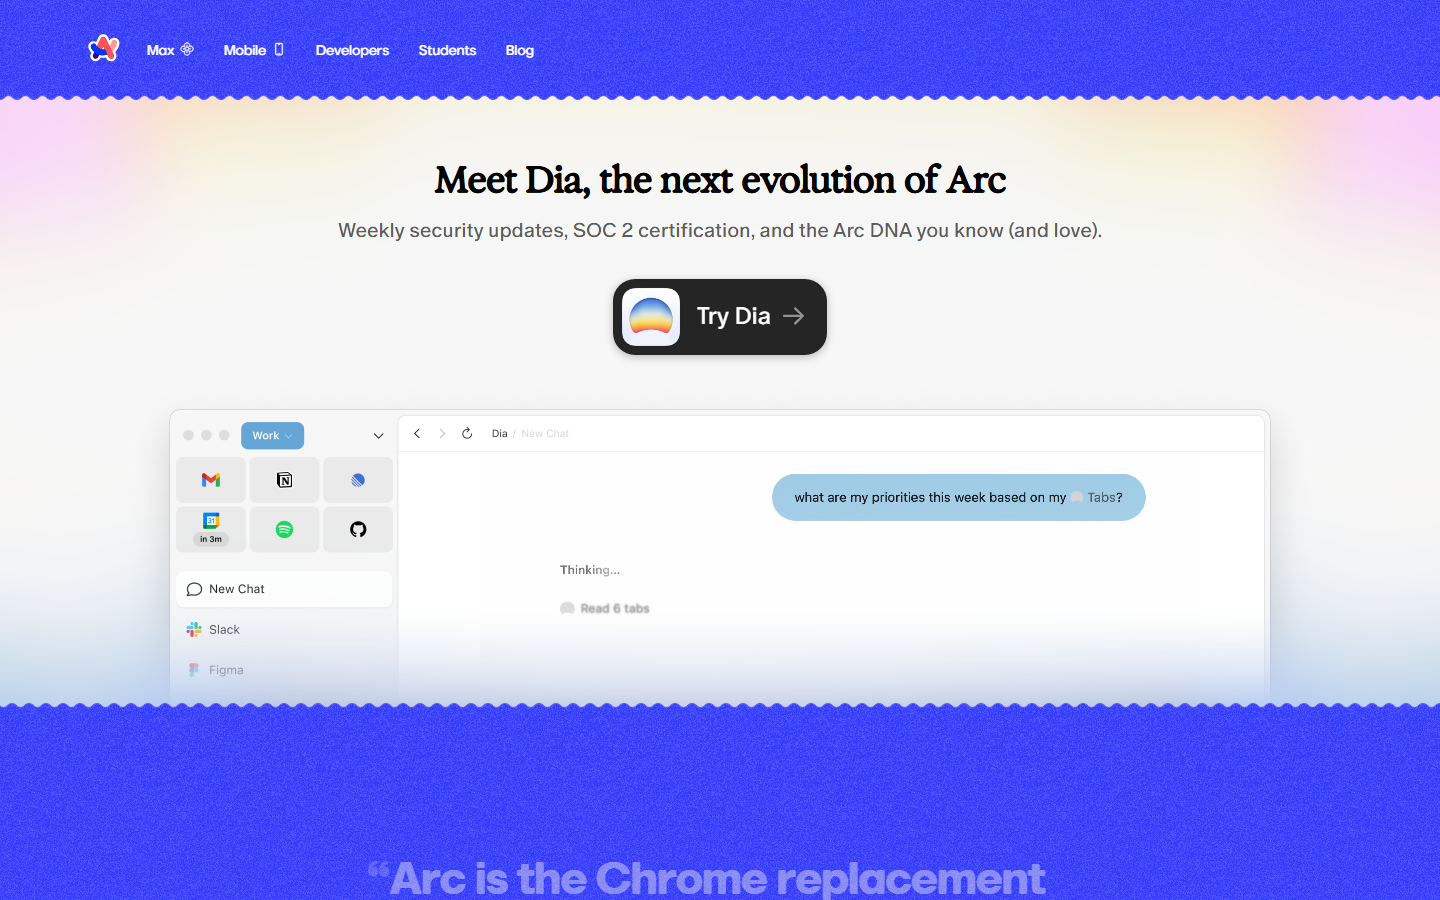Click the phone icon next to Mobile
The width and height of the screenshot is (1440, 900).
[x=279, y=49]
